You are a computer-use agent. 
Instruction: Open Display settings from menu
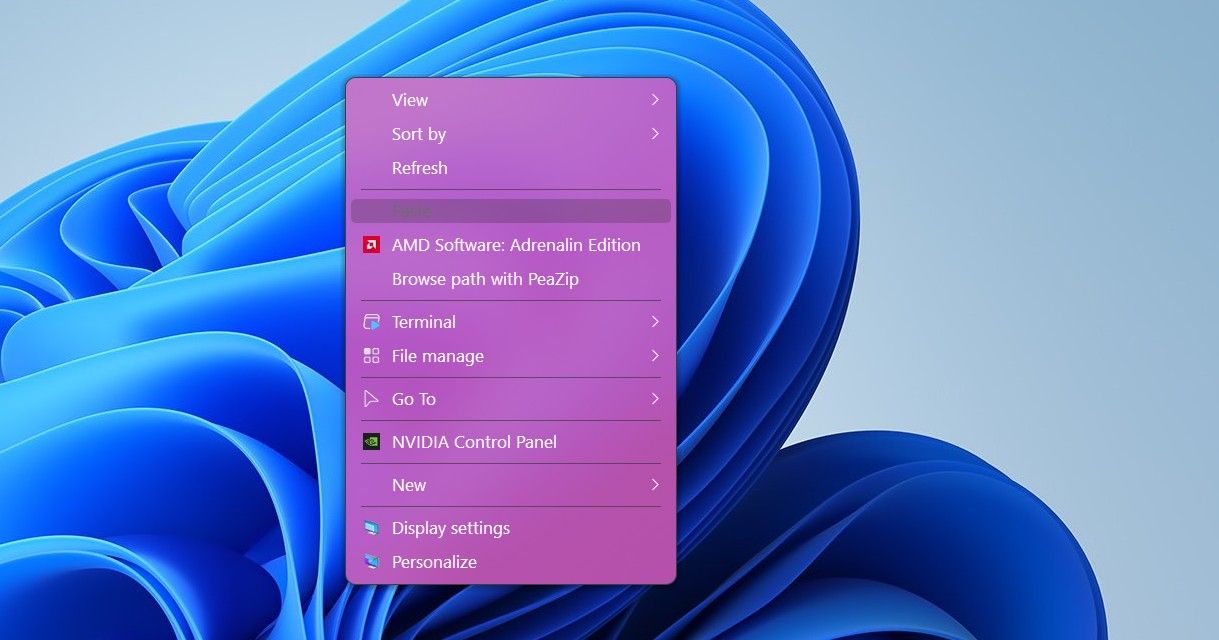(511, 528)
